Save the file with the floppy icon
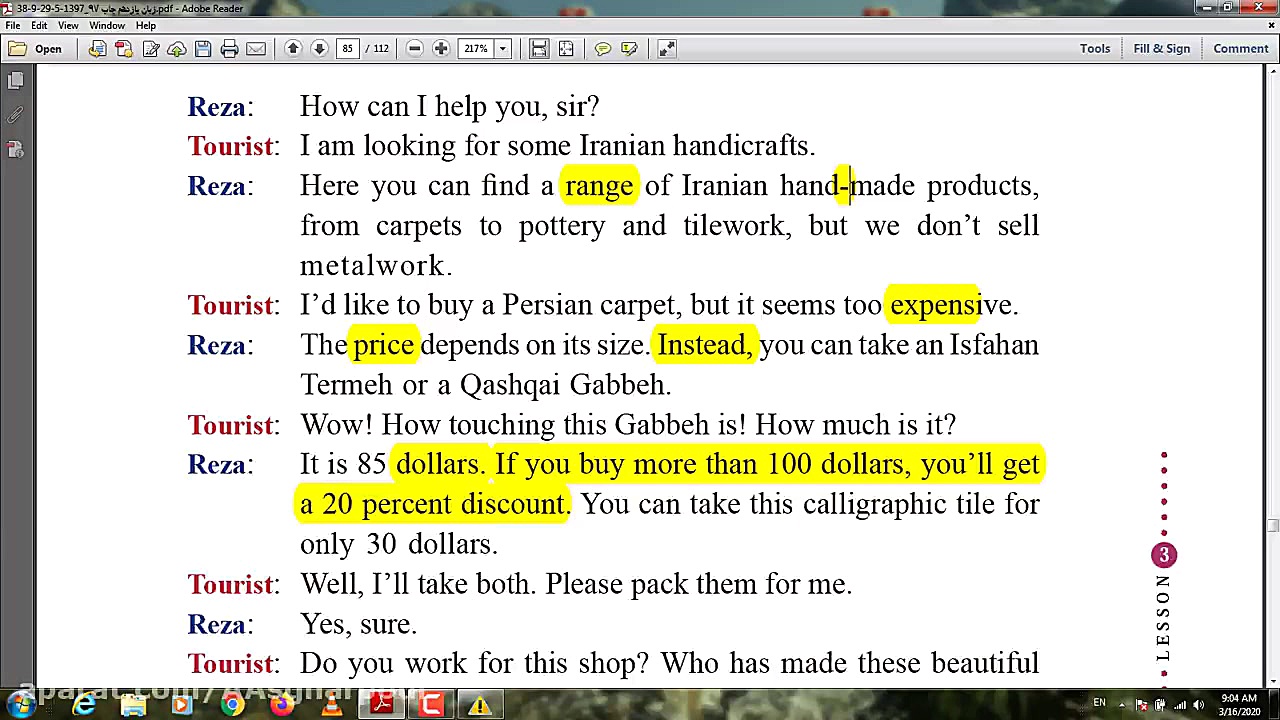The height and width of the screenshot is (720, 1280). [203, 48]
